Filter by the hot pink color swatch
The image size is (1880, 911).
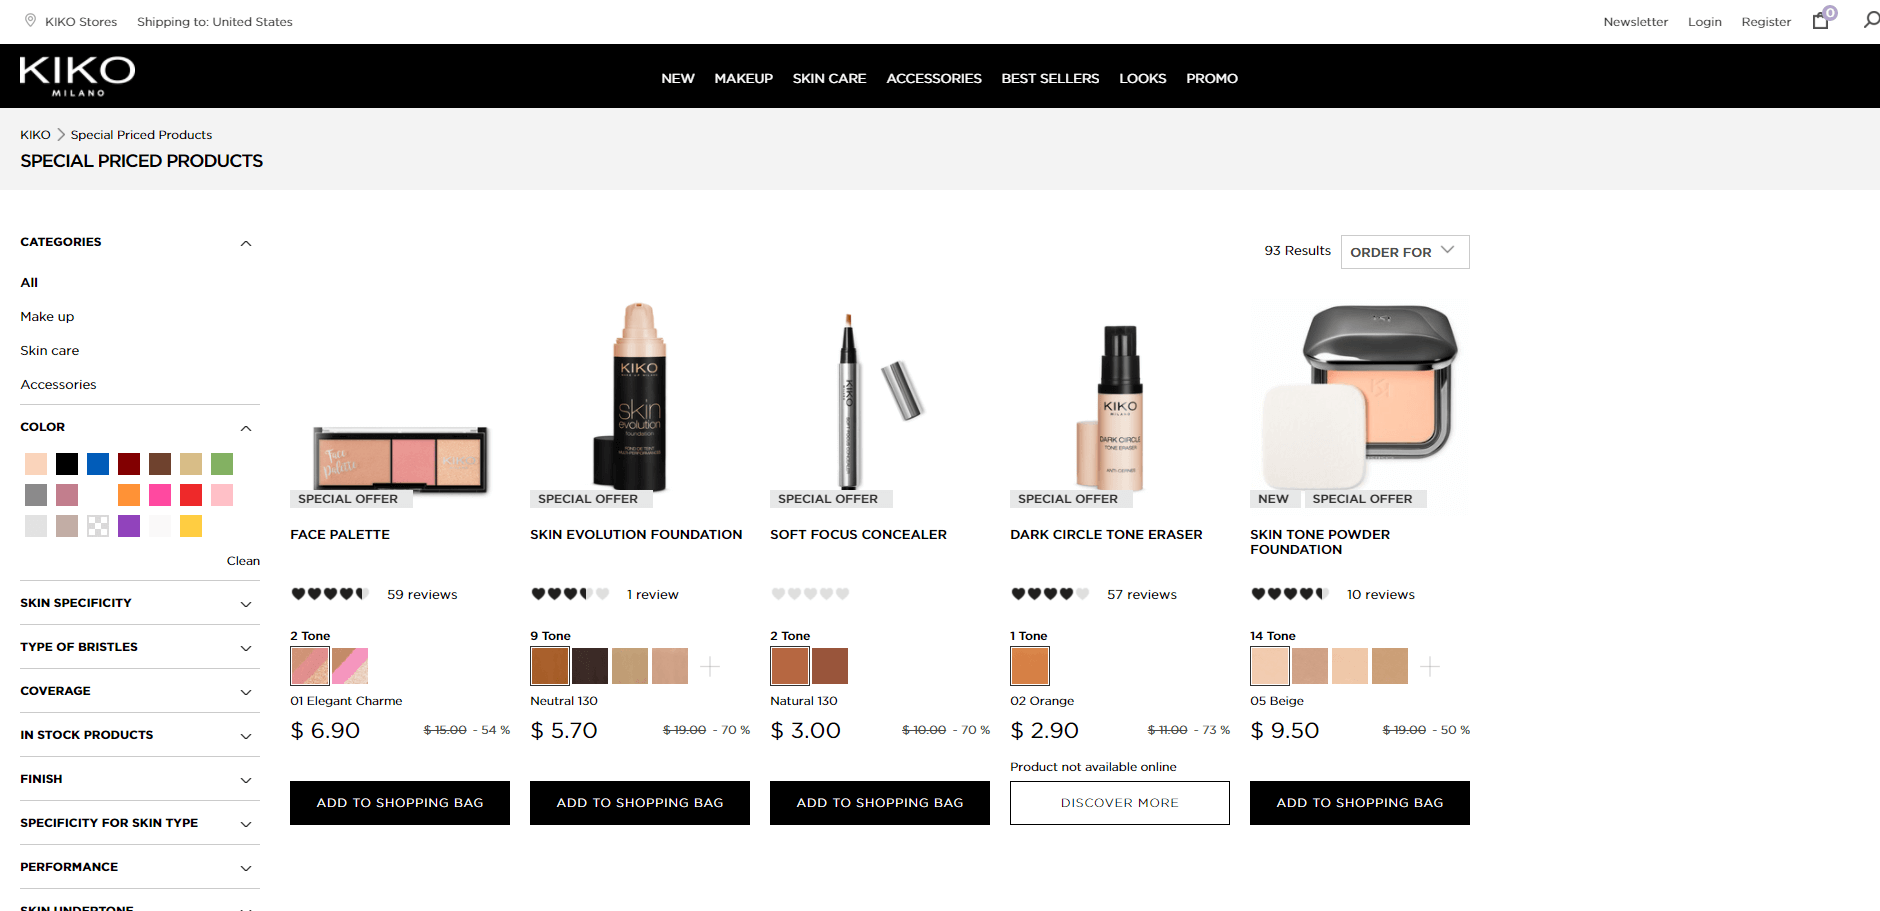click(160, 495)
